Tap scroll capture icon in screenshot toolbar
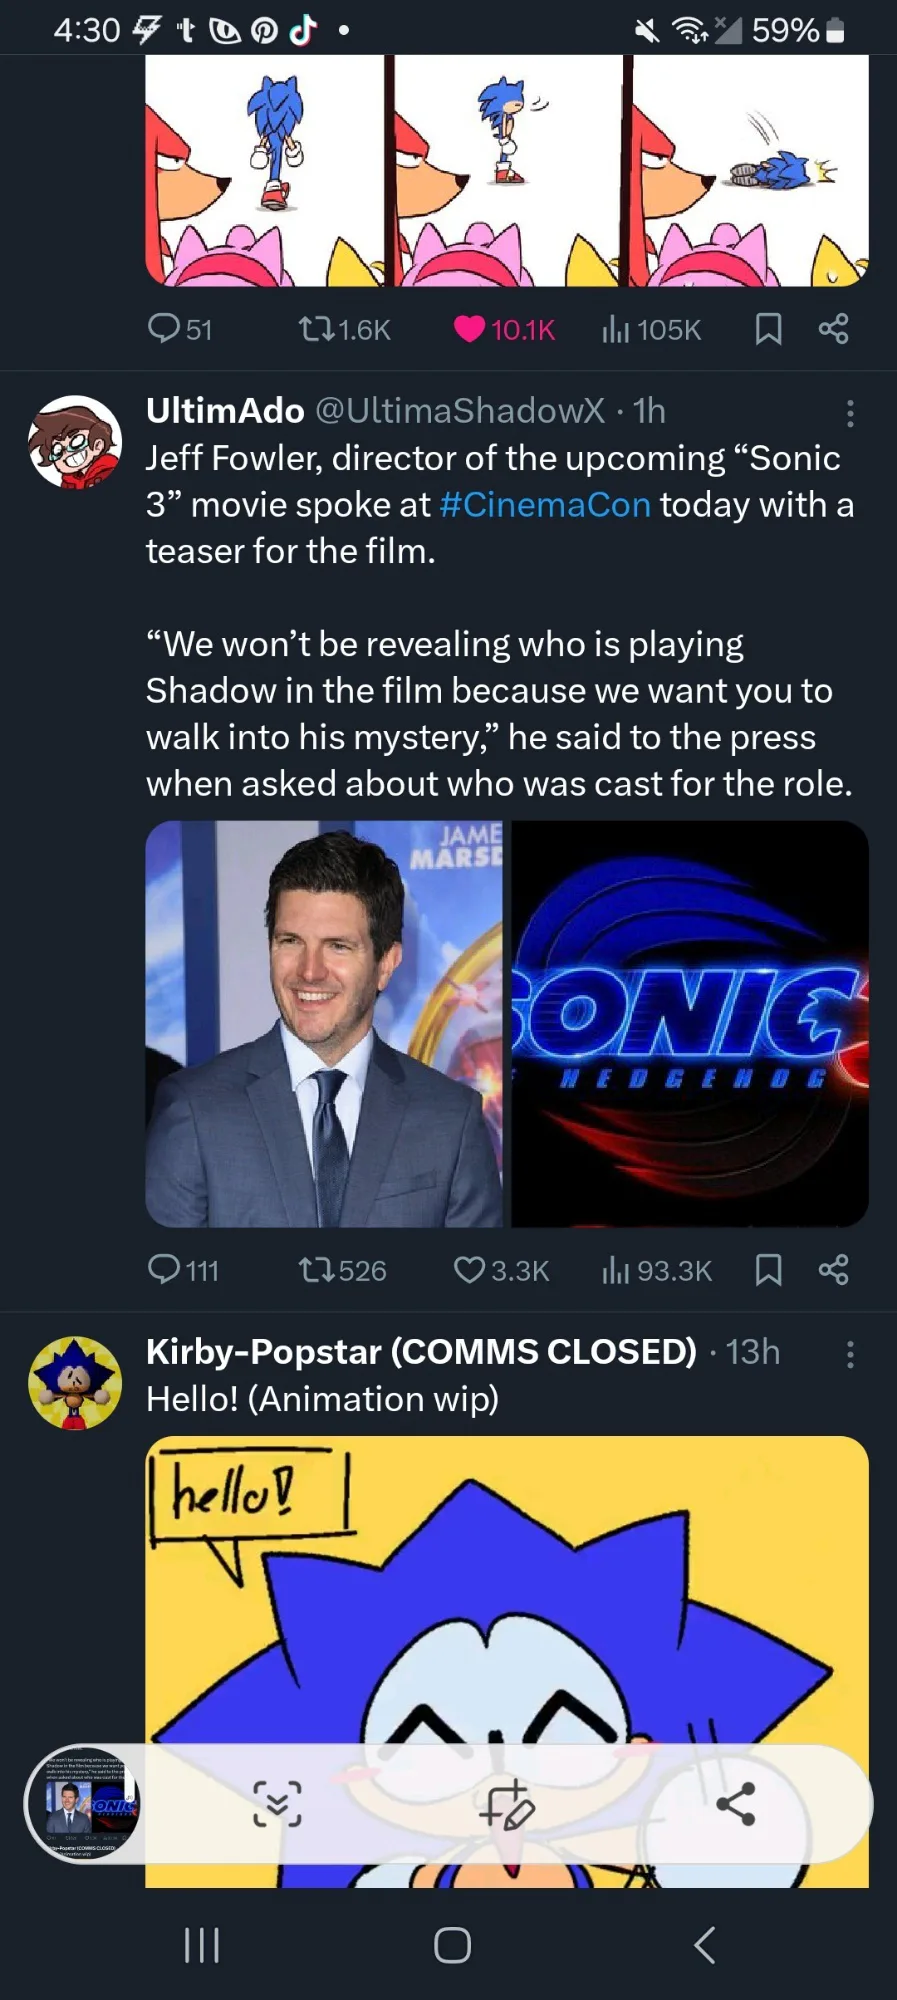The height and width of the screenshot is (2000, 897). (277, 1804)
